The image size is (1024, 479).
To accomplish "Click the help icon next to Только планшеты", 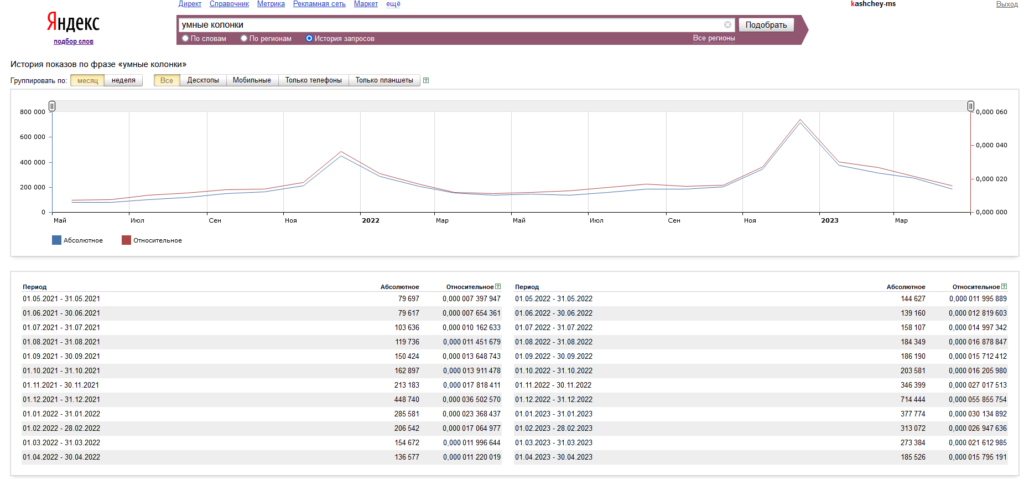I will (x=426, y=80).
